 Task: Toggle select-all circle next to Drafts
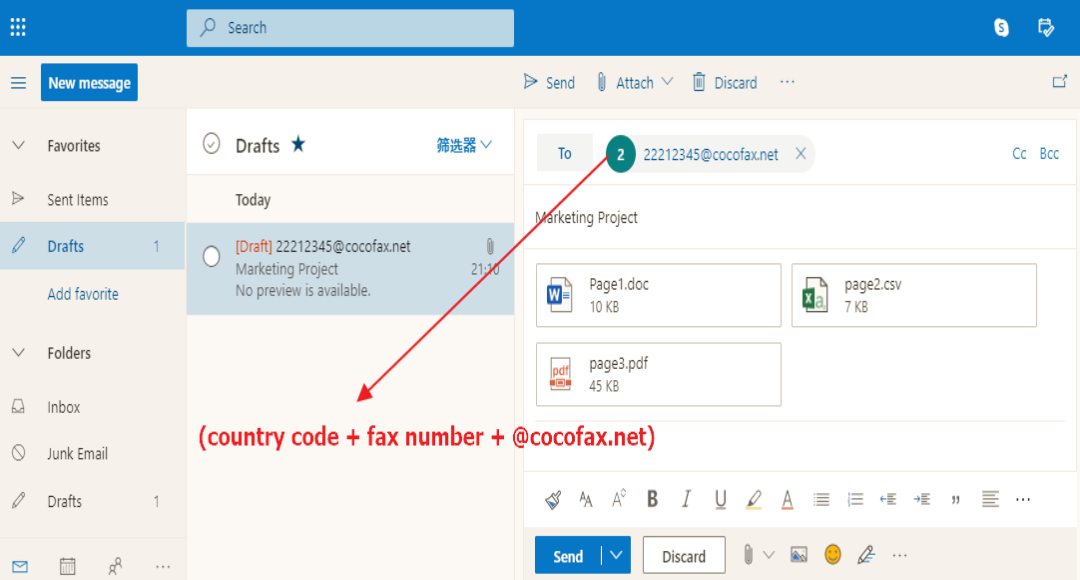point(211,144)
